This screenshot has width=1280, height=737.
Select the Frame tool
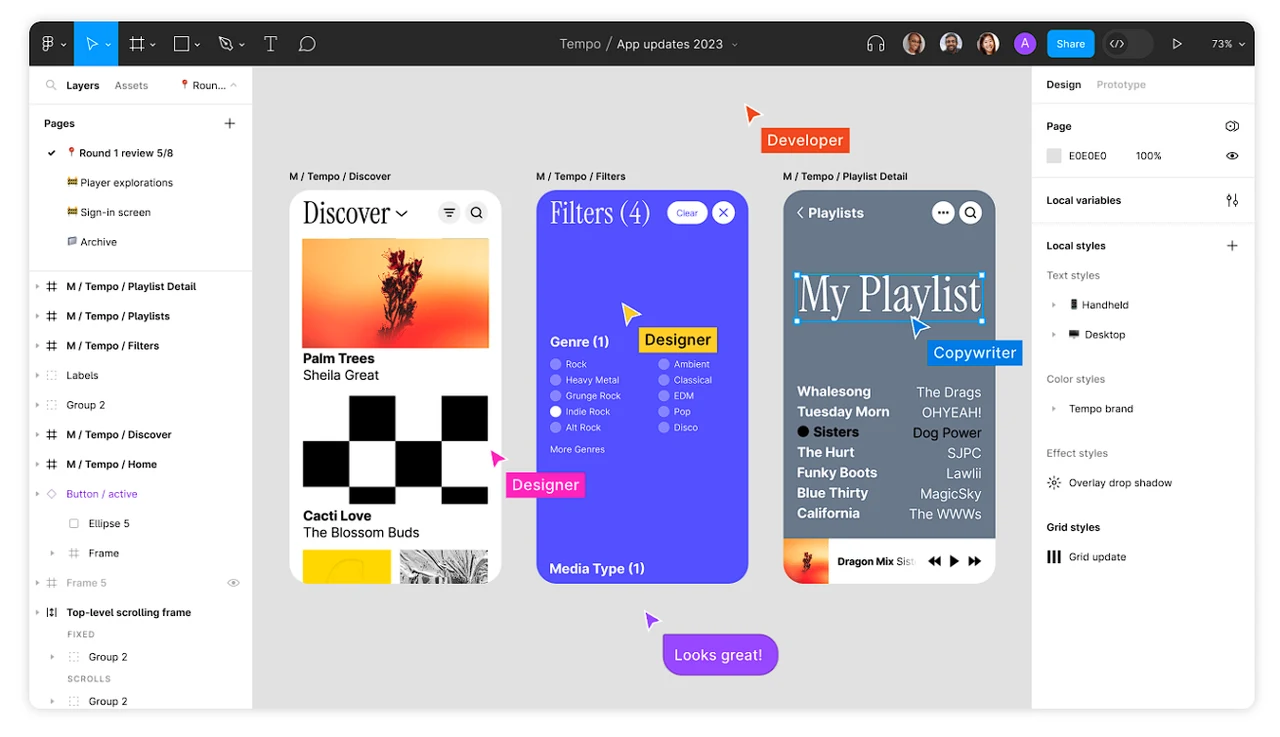click(x=137, y=44)
